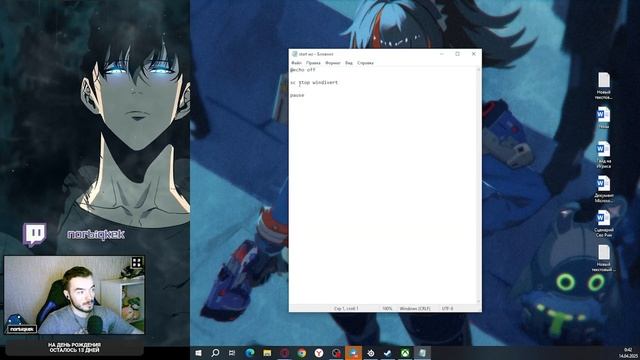Place cursor on the '@echo off' line
The image size is (640, 360).
302,70
